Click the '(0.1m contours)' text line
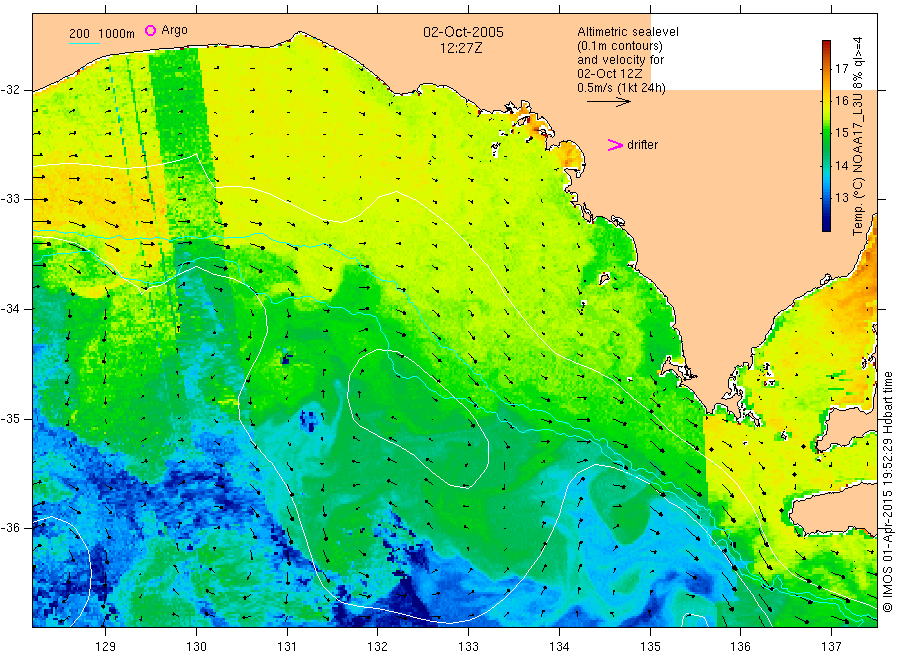900x660 pixels. pos(620,46)
